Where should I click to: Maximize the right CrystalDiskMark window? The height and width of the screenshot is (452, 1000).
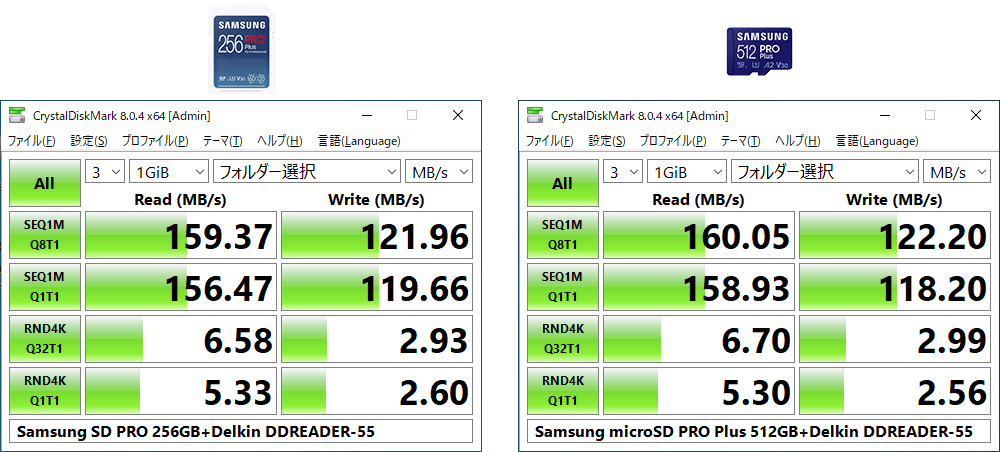point(930,115)
